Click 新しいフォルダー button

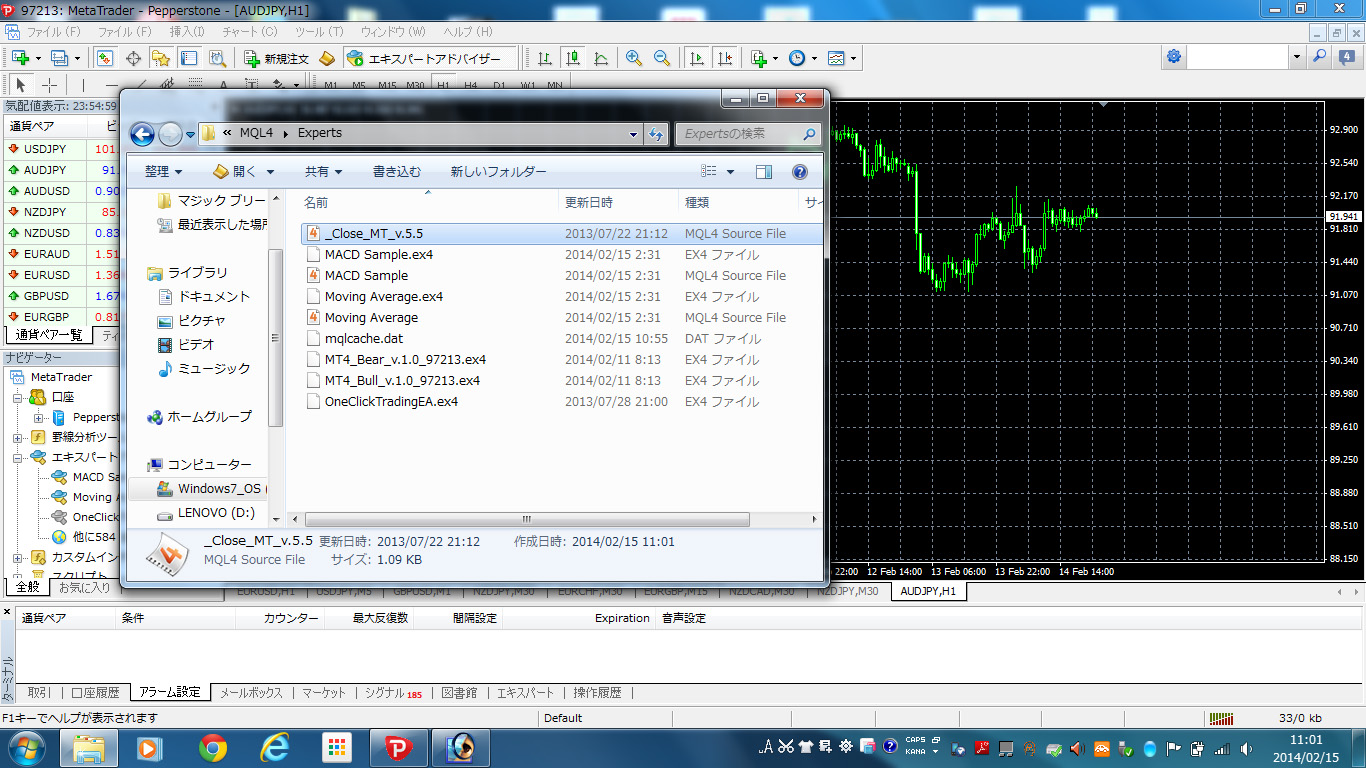pyautogui.click(x=499, y=172)
